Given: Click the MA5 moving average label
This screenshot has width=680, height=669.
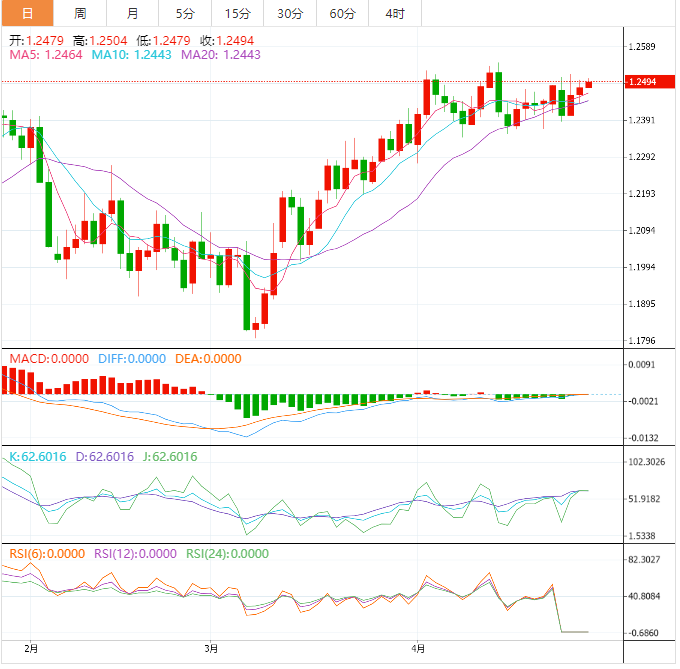Looking at the screenshot, I should pos(46,56).
